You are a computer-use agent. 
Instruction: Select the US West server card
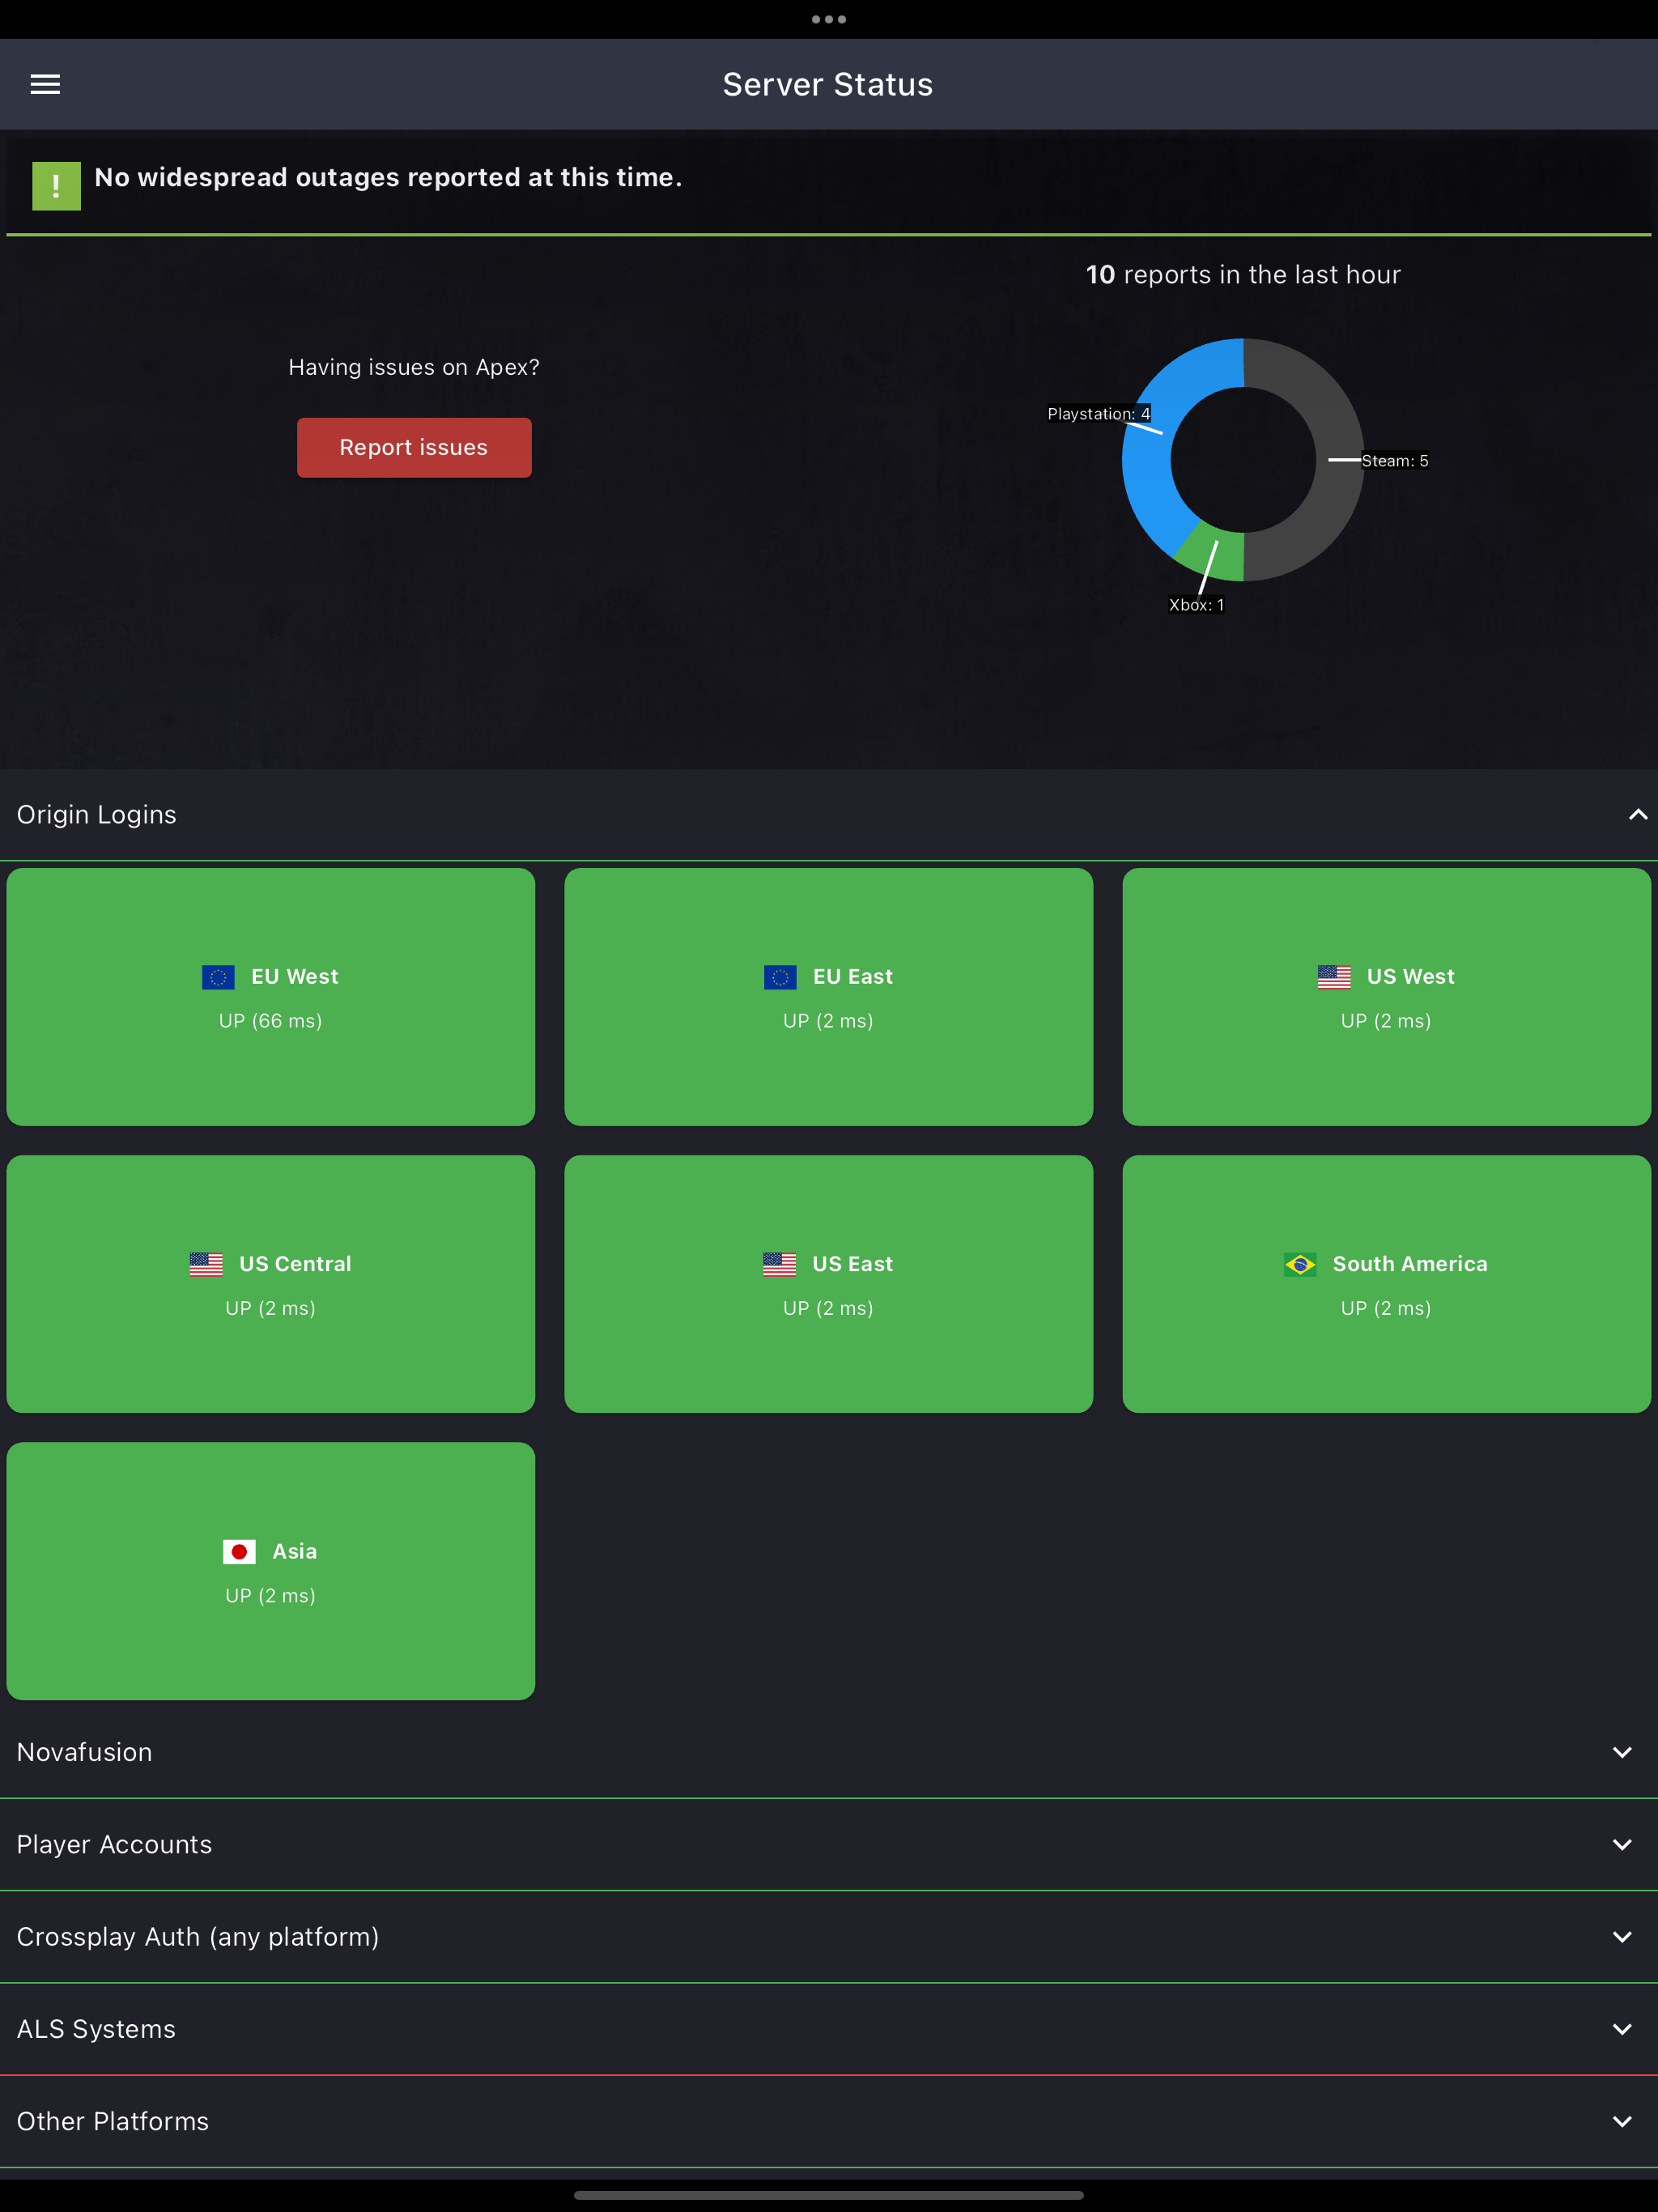tap(1386, 997)
